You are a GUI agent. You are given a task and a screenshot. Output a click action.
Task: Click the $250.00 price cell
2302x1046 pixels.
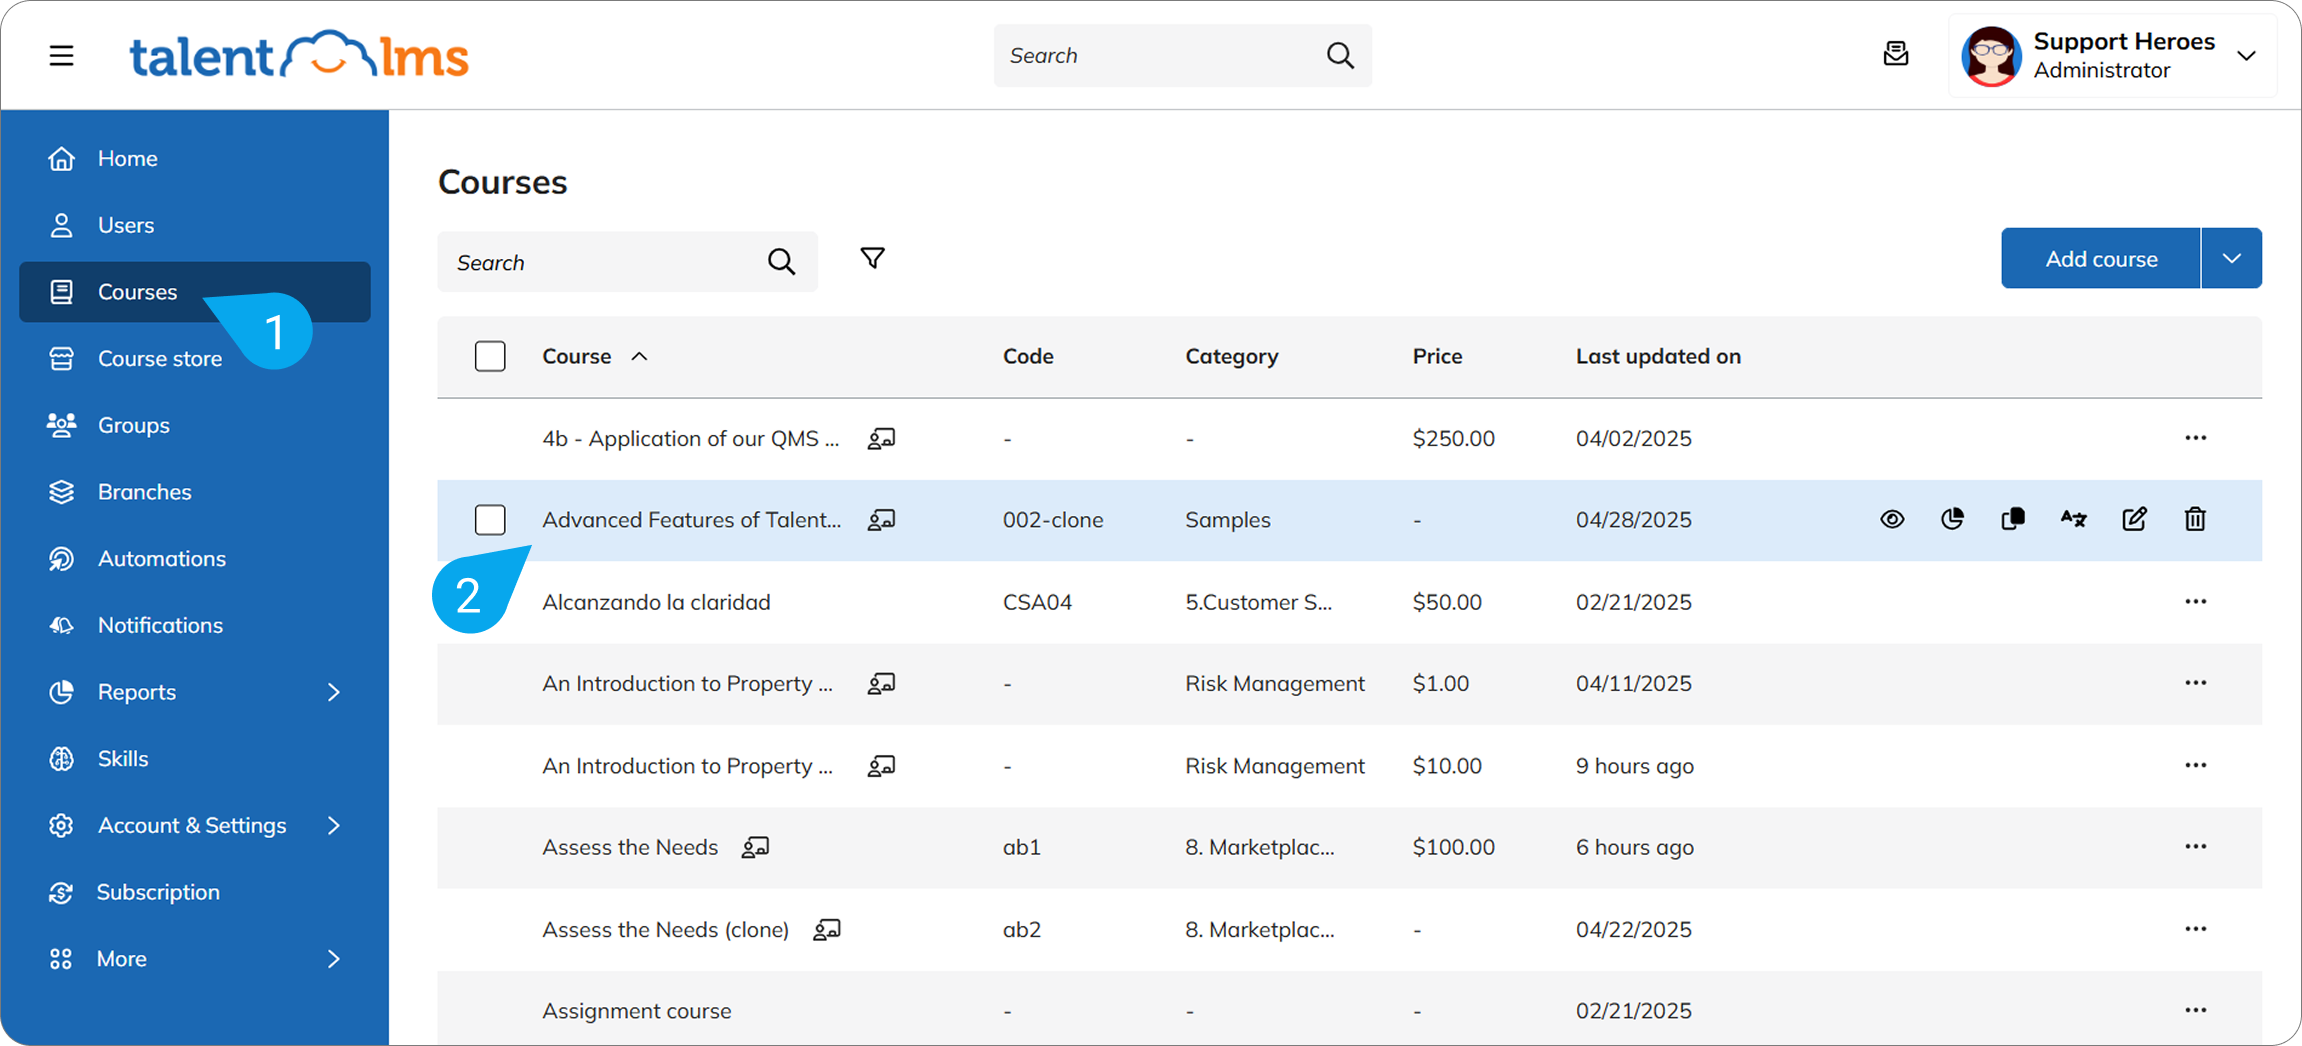pyautogui.click(x=1453, y=438)
